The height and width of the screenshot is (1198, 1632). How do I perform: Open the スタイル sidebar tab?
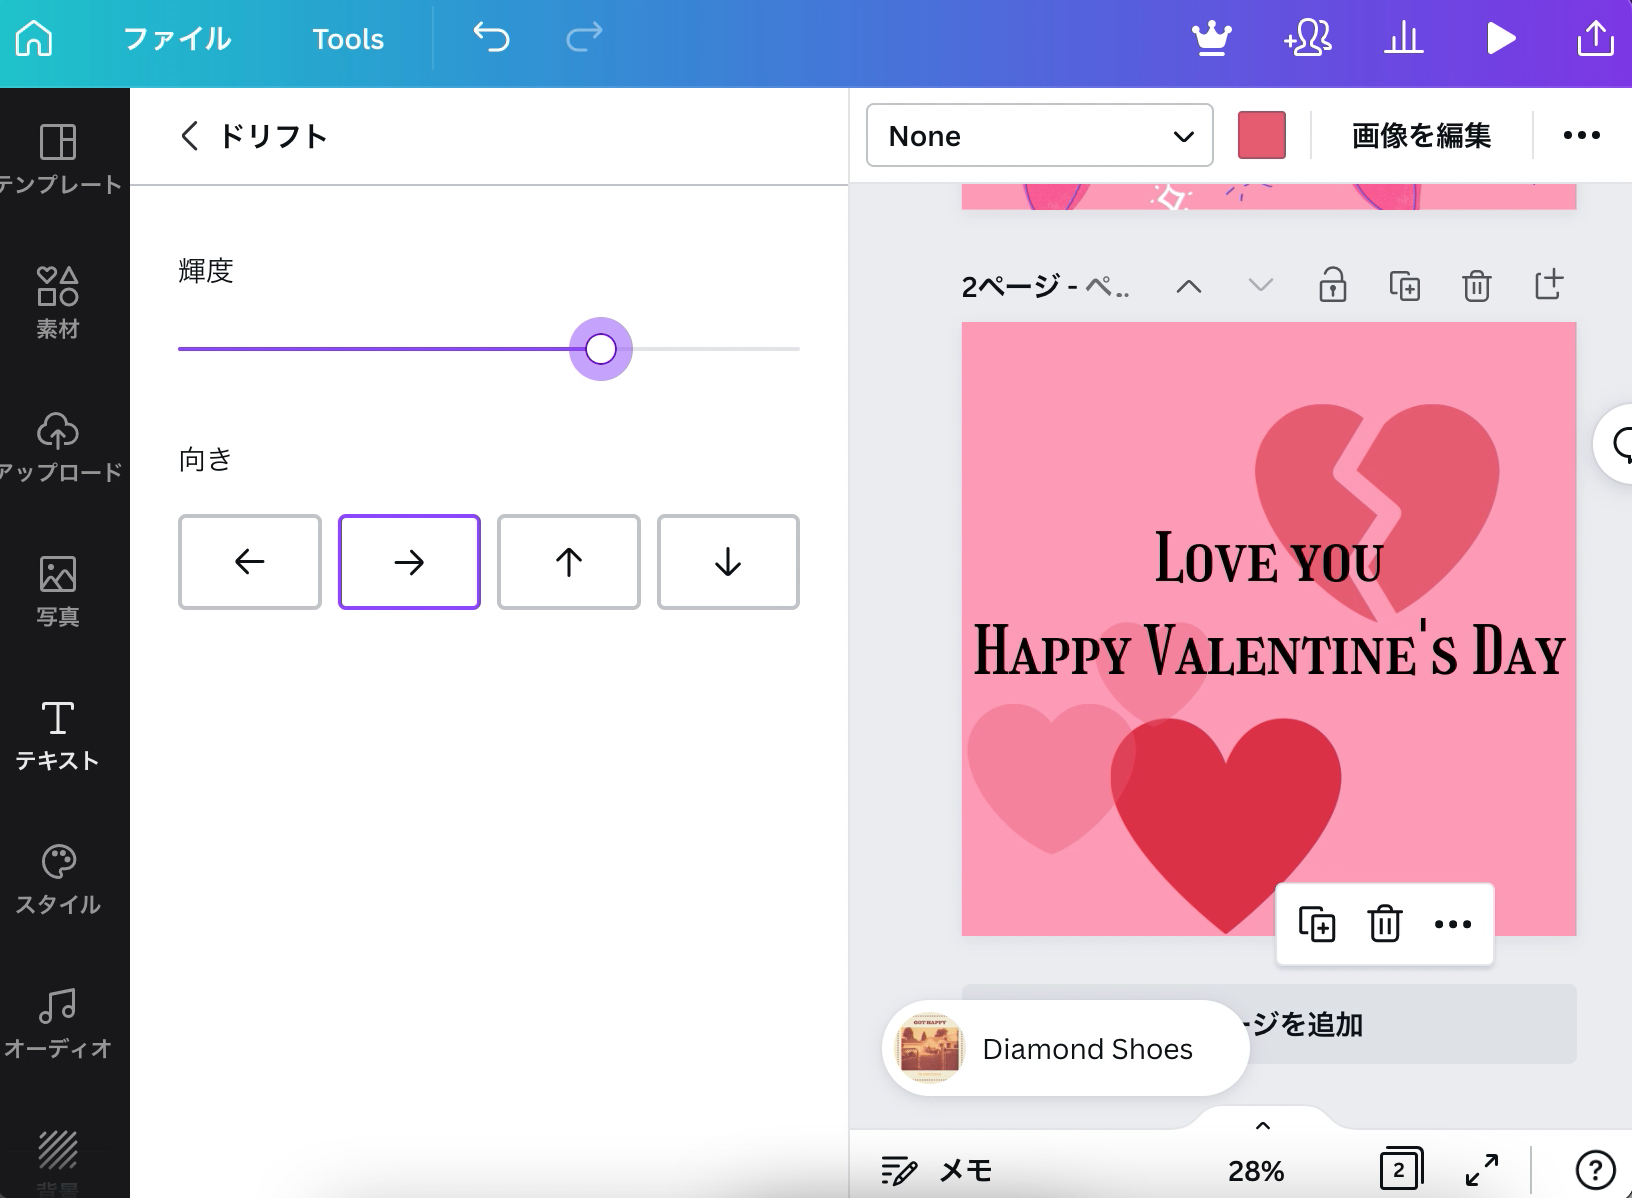[58, 879]
